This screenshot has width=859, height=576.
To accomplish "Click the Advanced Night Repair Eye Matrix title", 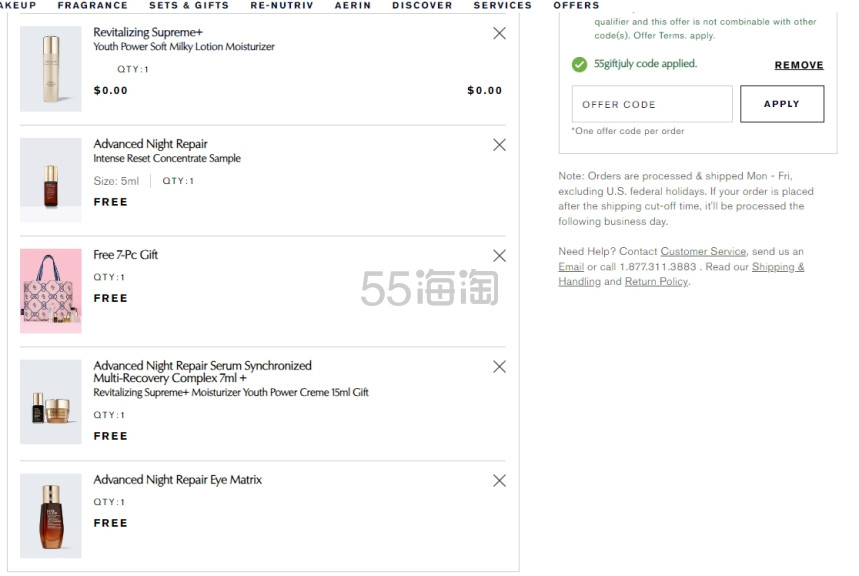I will pos(177,480).
